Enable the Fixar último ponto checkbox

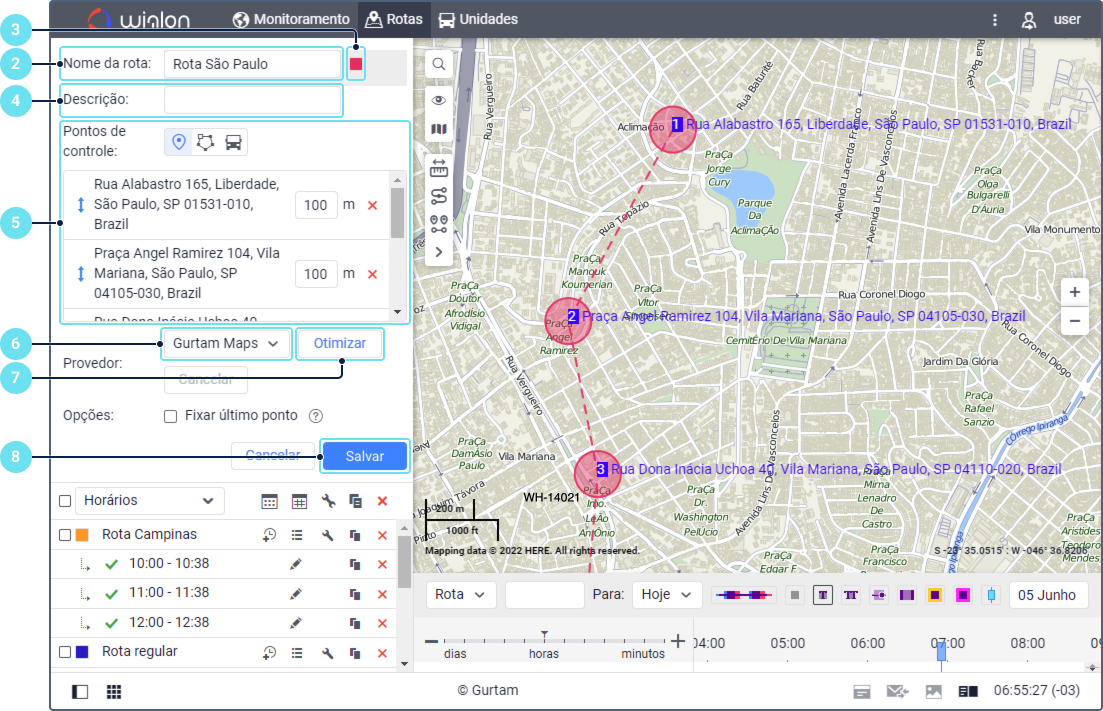170,416
